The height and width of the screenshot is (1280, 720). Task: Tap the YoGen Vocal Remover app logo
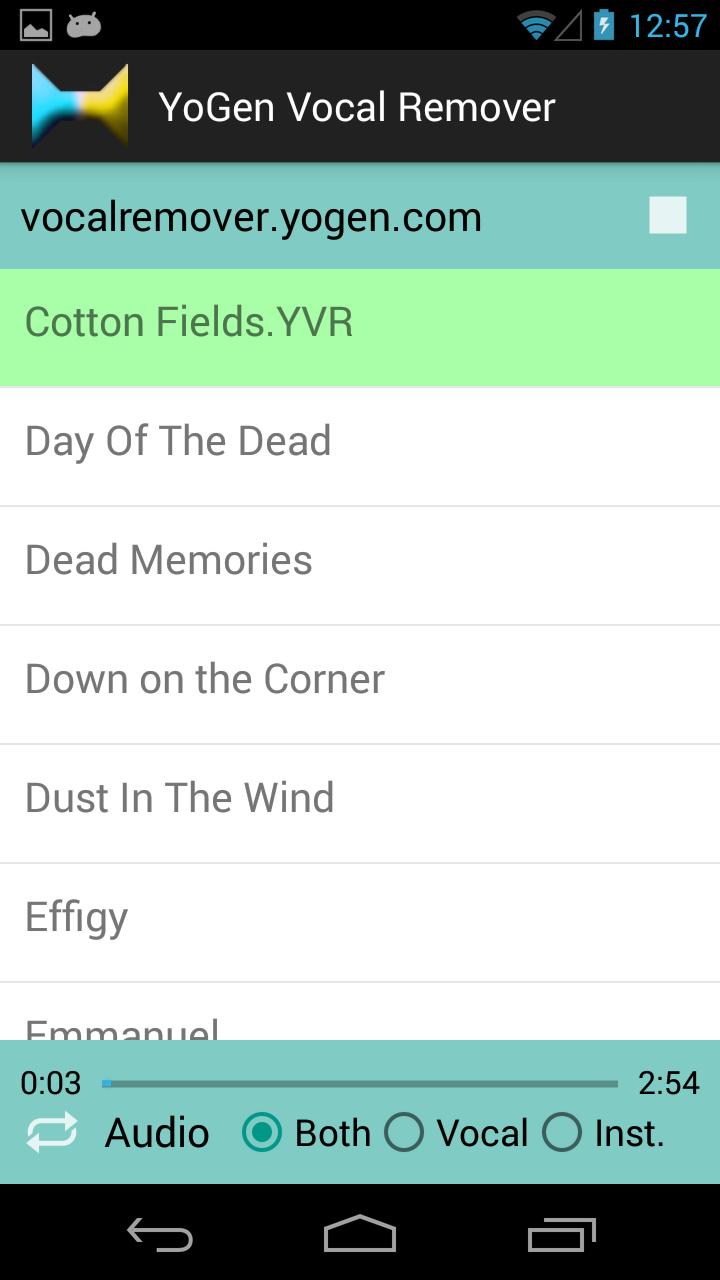click(x=80, y=106)
